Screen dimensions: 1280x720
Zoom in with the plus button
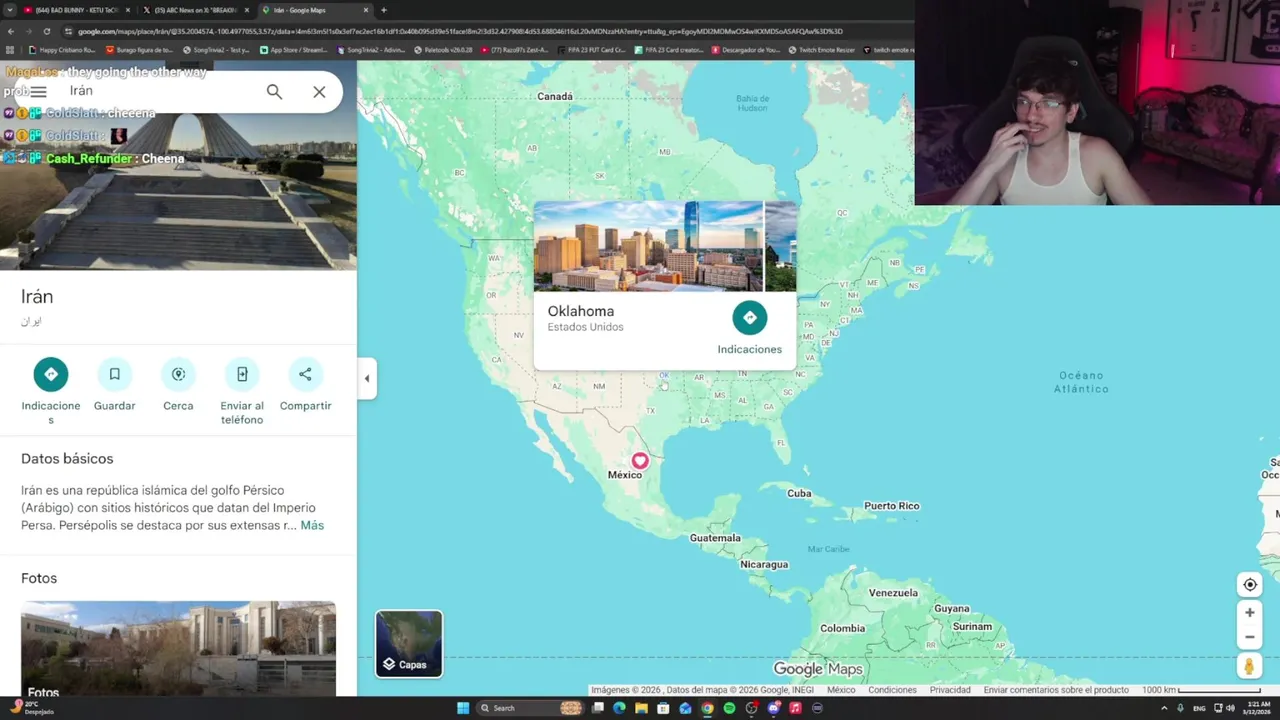pos(1249,613)
